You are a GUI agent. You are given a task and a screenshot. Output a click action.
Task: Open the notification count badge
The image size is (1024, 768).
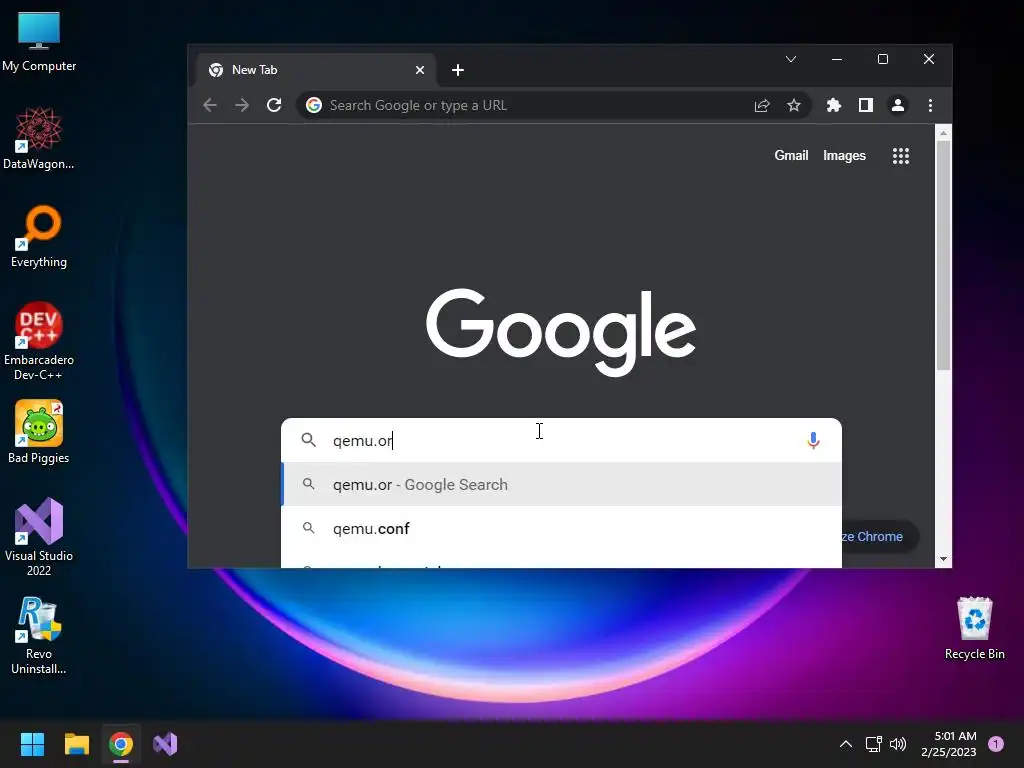tap(996, 744)
